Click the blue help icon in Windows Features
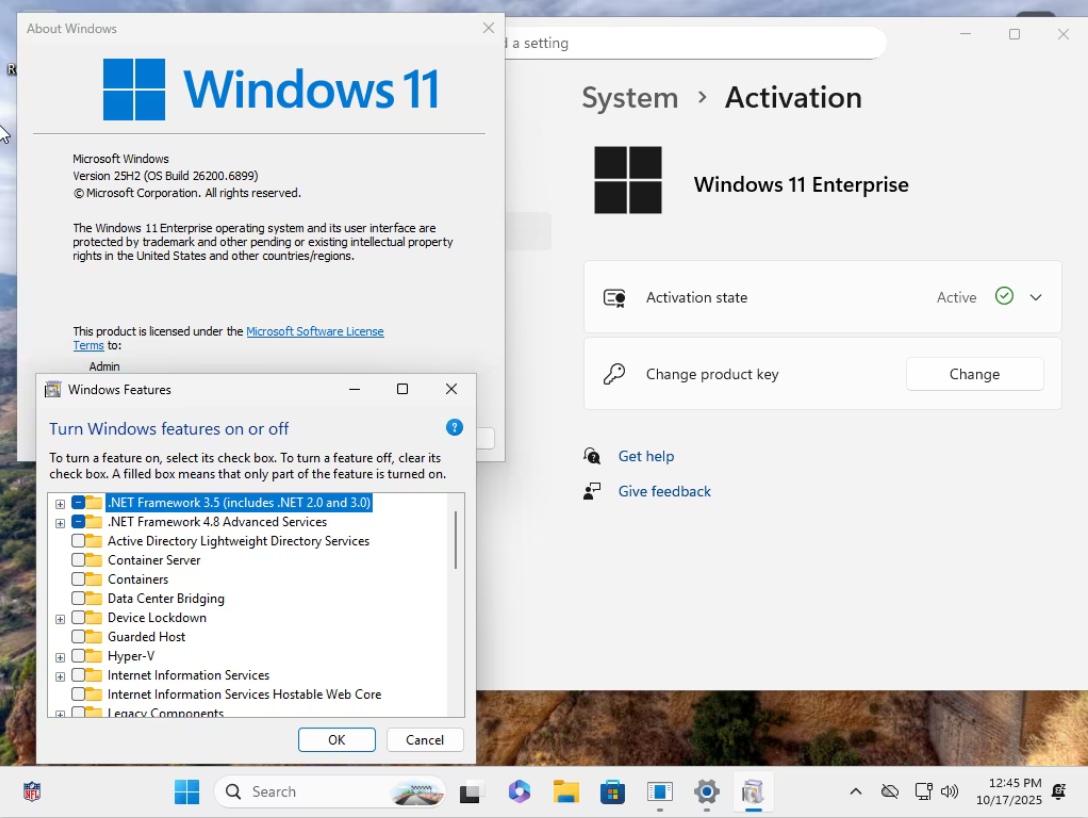Screen dimensions: 1088x818 click(x=454, y=428)
